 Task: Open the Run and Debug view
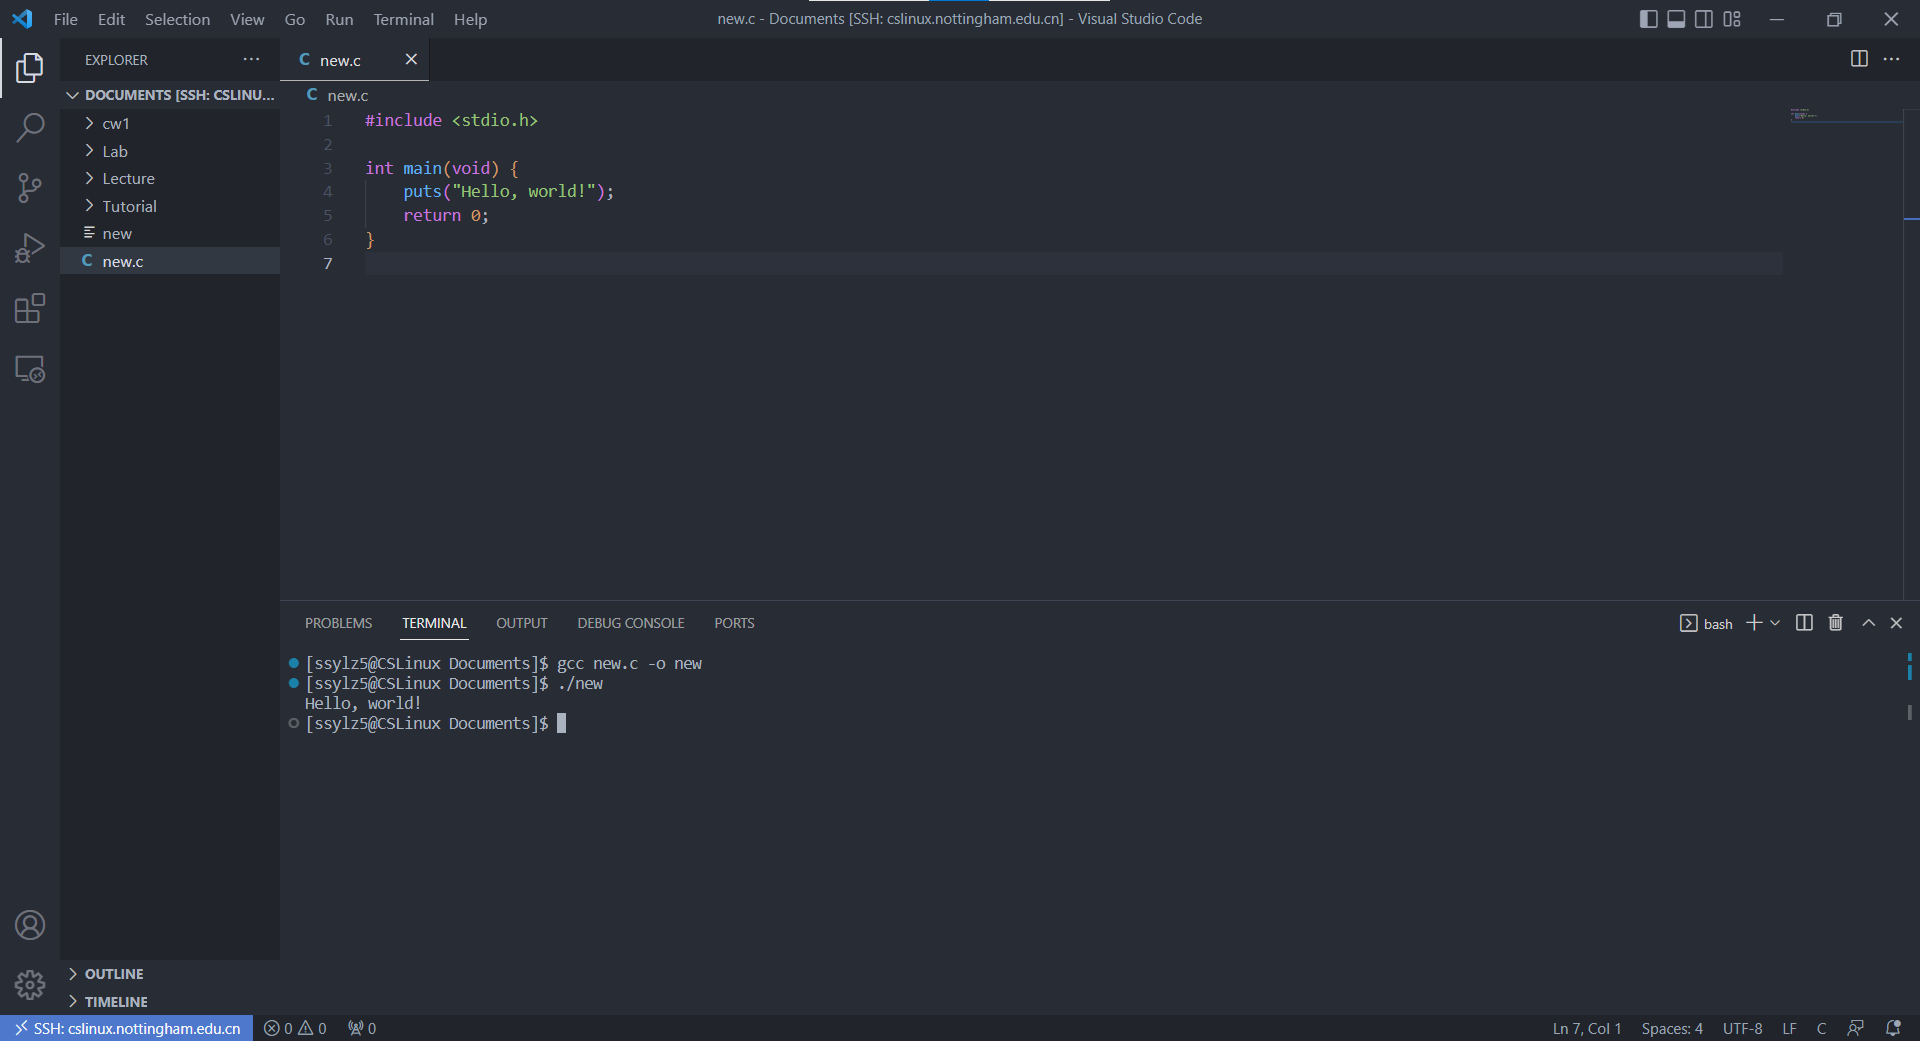click(30, 248)
